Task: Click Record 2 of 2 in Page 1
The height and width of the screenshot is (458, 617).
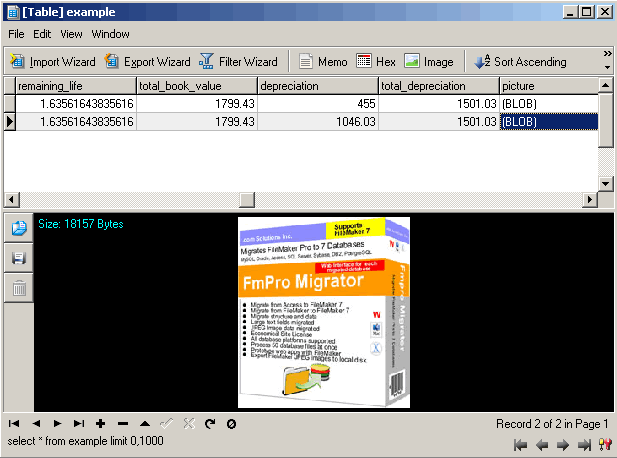Action: (552, 423)
